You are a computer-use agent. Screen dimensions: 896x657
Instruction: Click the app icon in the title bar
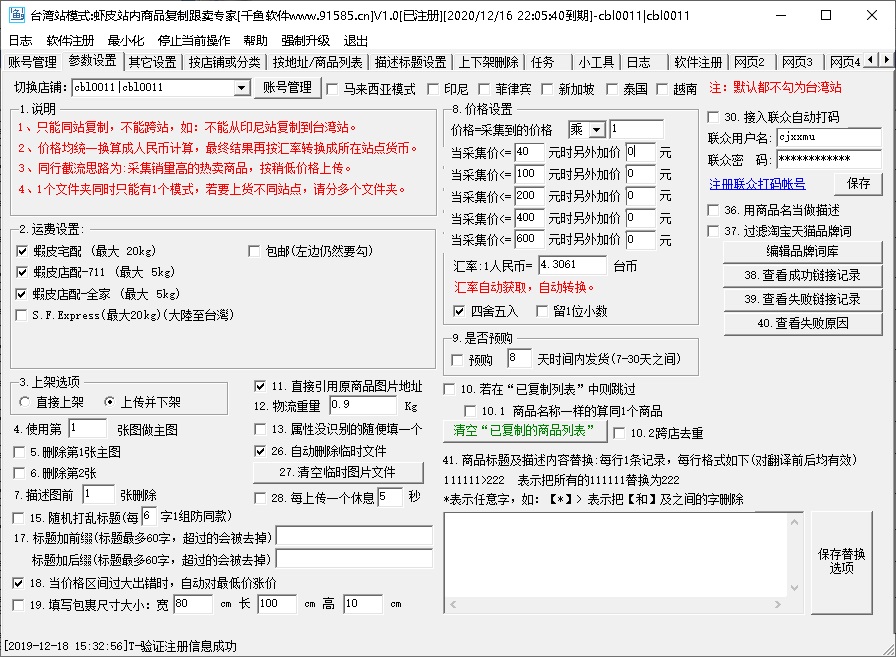pos(16,15)
